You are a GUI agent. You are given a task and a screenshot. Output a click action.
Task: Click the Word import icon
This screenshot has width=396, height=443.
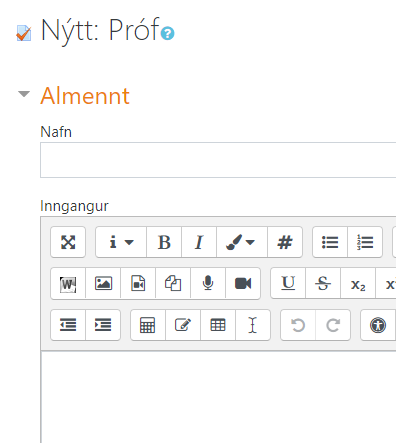point(68,284)
